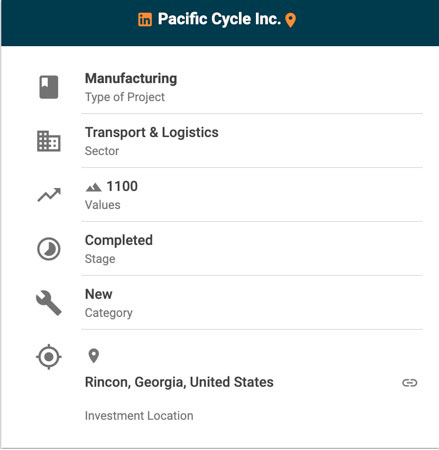This screenshot has width=439, height=450.
Task: Click the Manufacturing project type value
Action: [131, 79]
